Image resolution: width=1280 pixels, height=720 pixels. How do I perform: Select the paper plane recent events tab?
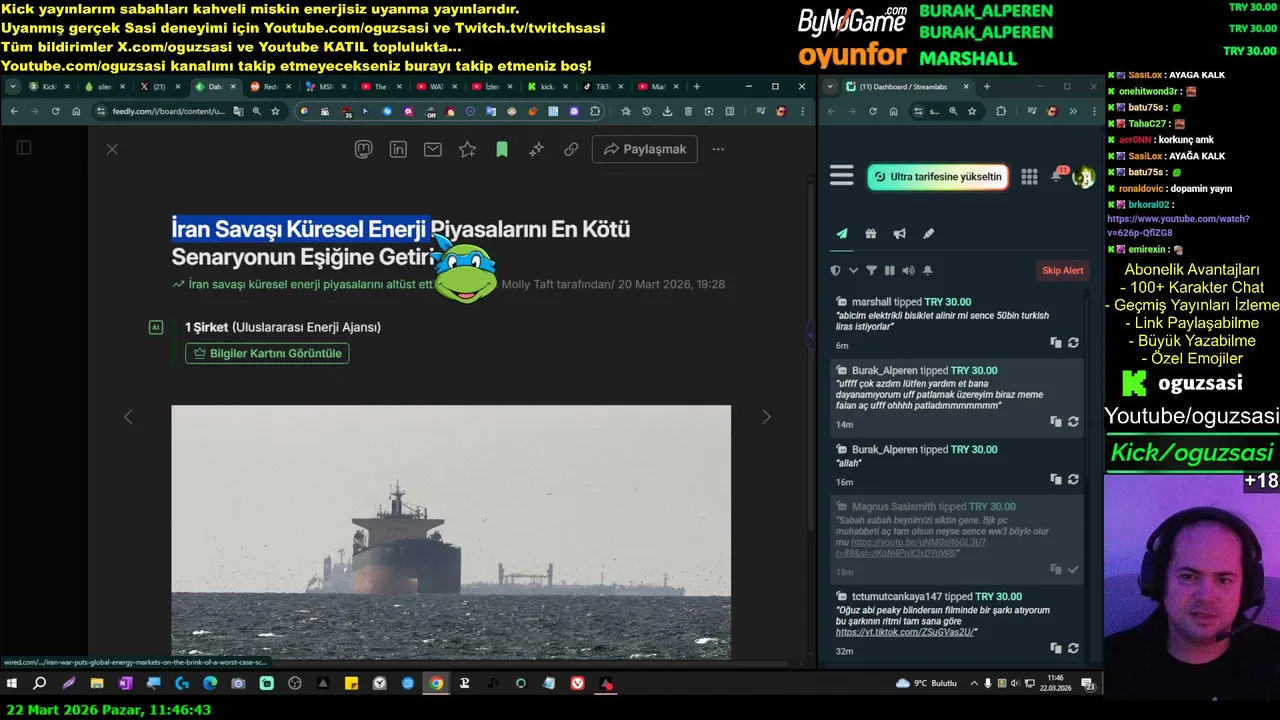click(x=842, y=234)
